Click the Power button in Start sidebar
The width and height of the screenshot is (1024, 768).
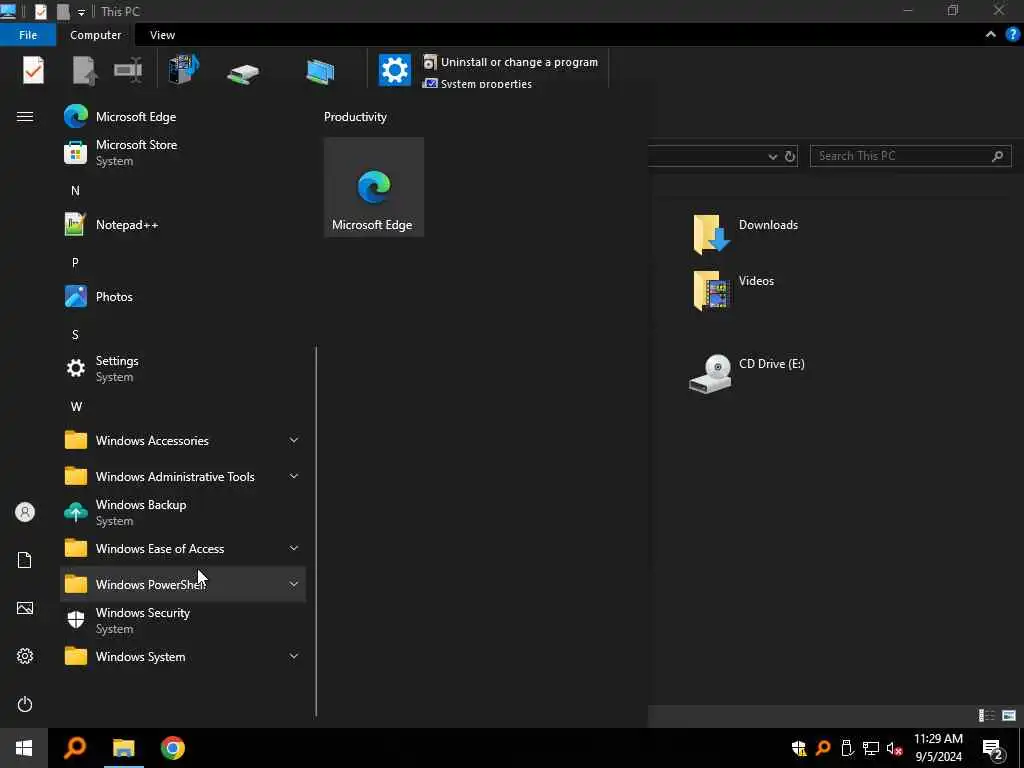(25, 704)
